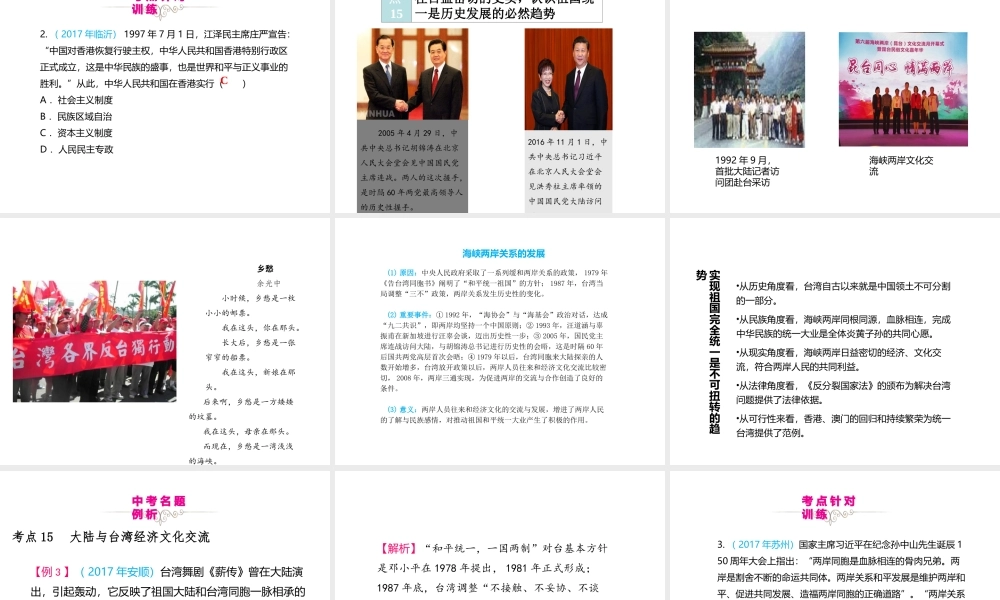The width and height of the screenshot is (1000, 600).
Task: Click the poem line 后来啊, 乡愁是一方矮矮
Action: (248, 402)
